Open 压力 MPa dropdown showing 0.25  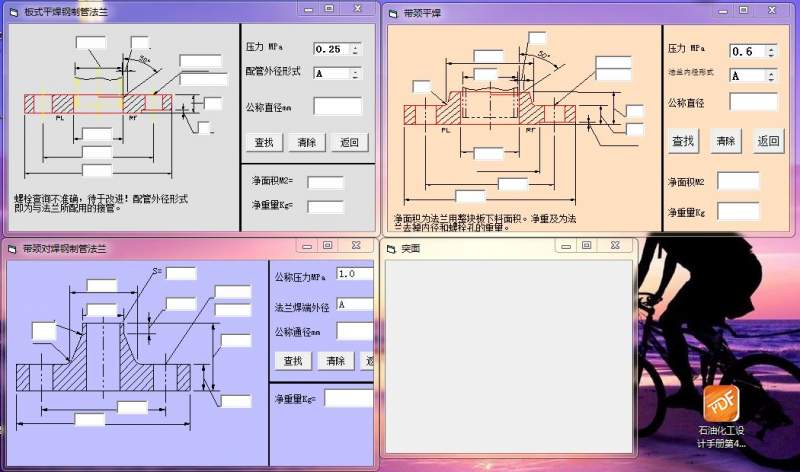coord(355,49)
